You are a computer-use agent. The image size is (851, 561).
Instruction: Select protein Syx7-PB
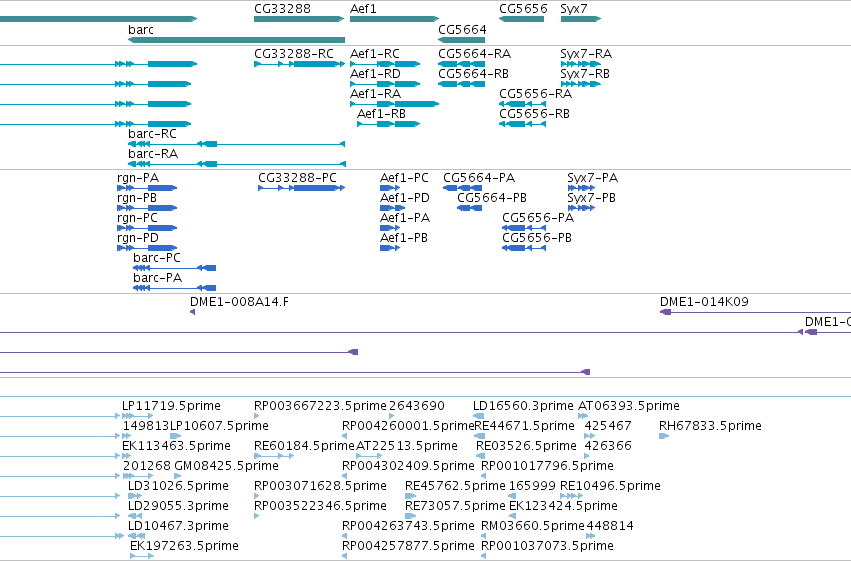581,208
